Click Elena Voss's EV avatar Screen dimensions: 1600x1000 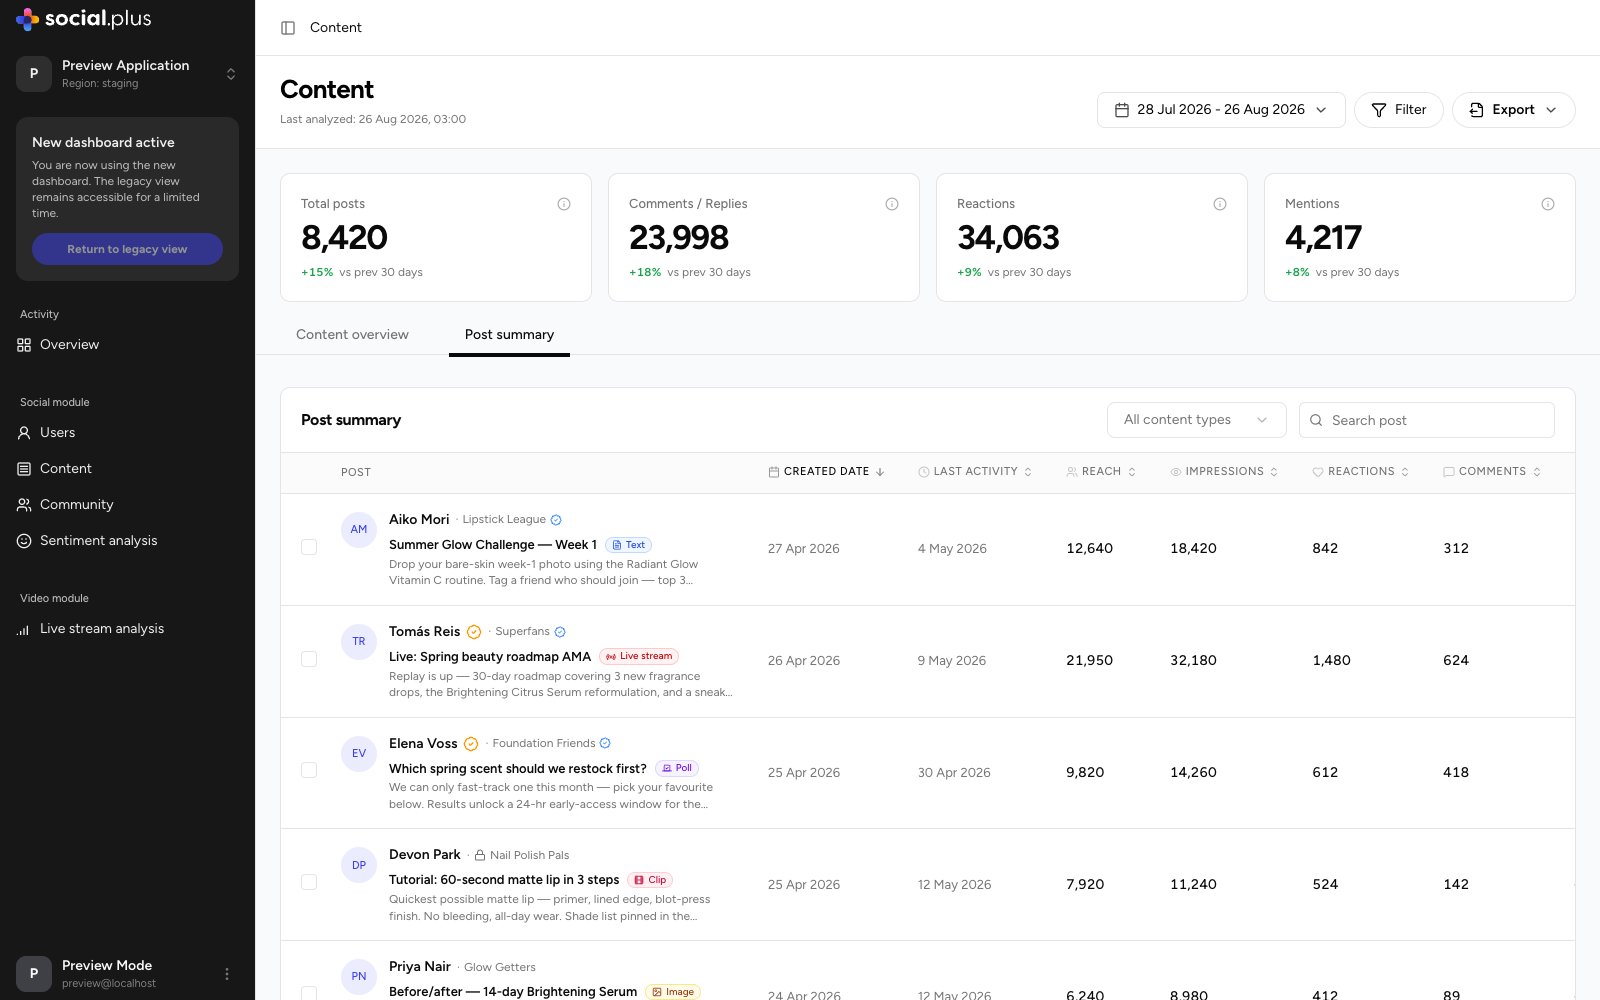(x=359, y=753)
